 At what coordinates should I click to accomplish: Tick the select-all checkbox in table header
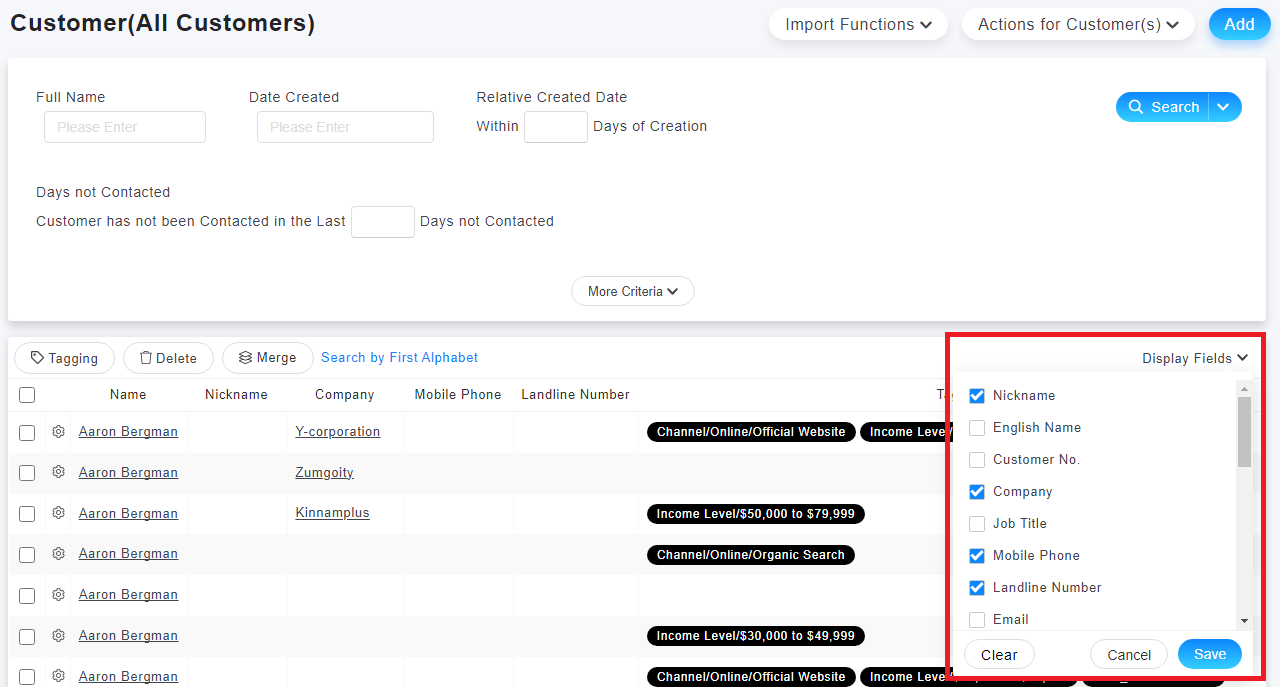click(27, 395)
